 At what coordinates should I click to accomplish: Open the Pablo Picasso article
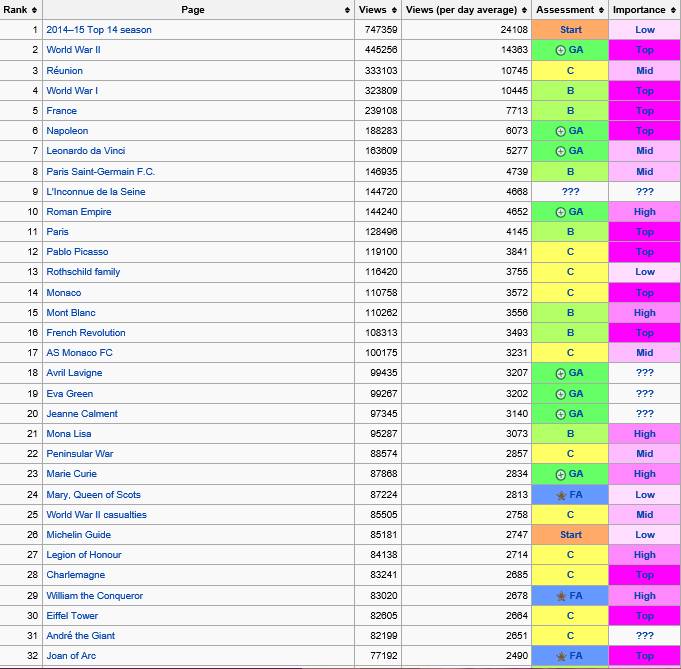click(x=77, y=252)
